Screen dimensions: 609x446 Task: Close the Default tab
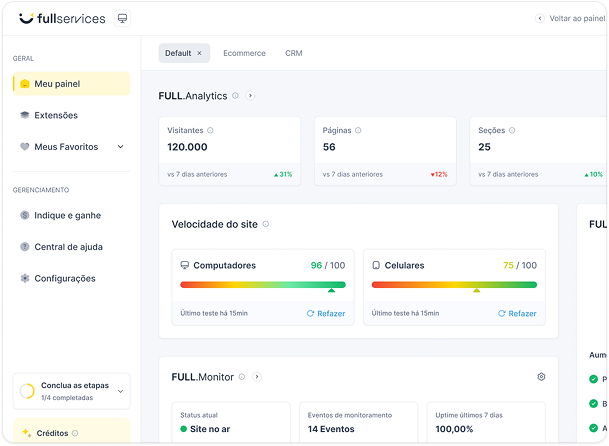(x=199, y=53)
